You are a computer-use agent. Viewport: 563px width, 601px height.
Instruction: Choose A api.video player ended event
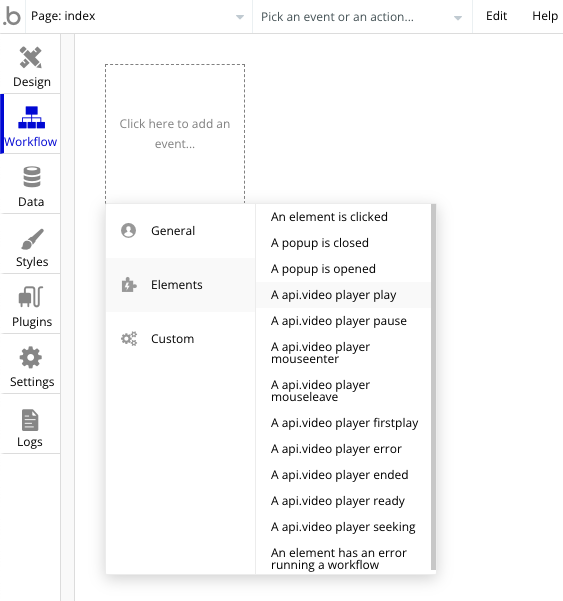(344, 475)
